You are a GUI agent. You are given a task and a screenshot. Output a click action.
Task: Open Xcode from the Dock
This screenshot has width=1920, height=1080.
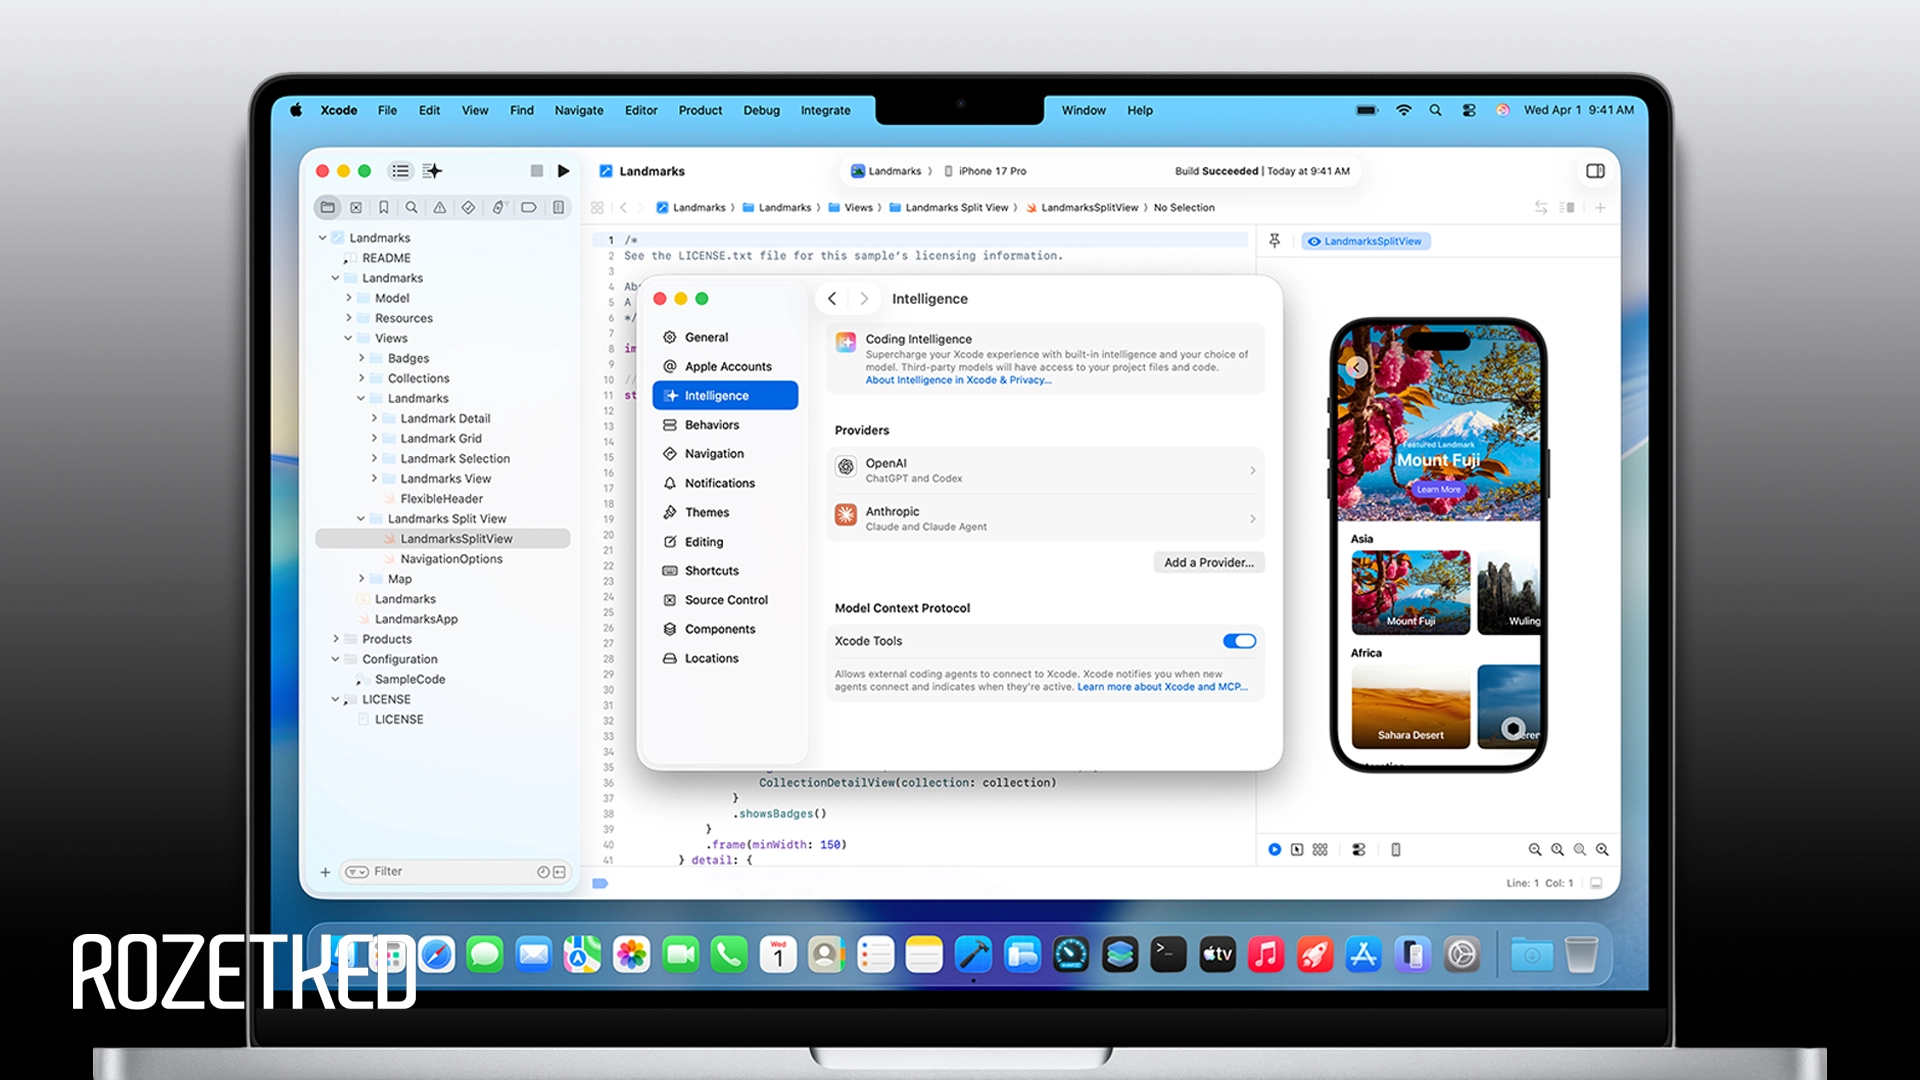972,955
